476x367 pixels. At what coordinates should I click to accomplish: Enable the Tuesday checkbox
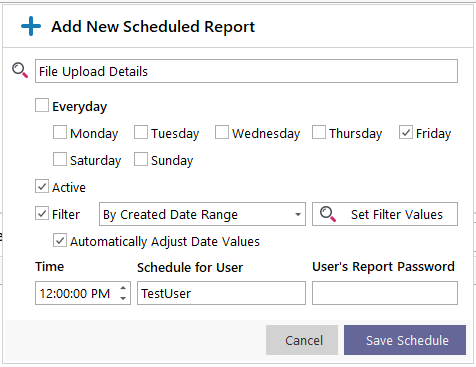141,132
